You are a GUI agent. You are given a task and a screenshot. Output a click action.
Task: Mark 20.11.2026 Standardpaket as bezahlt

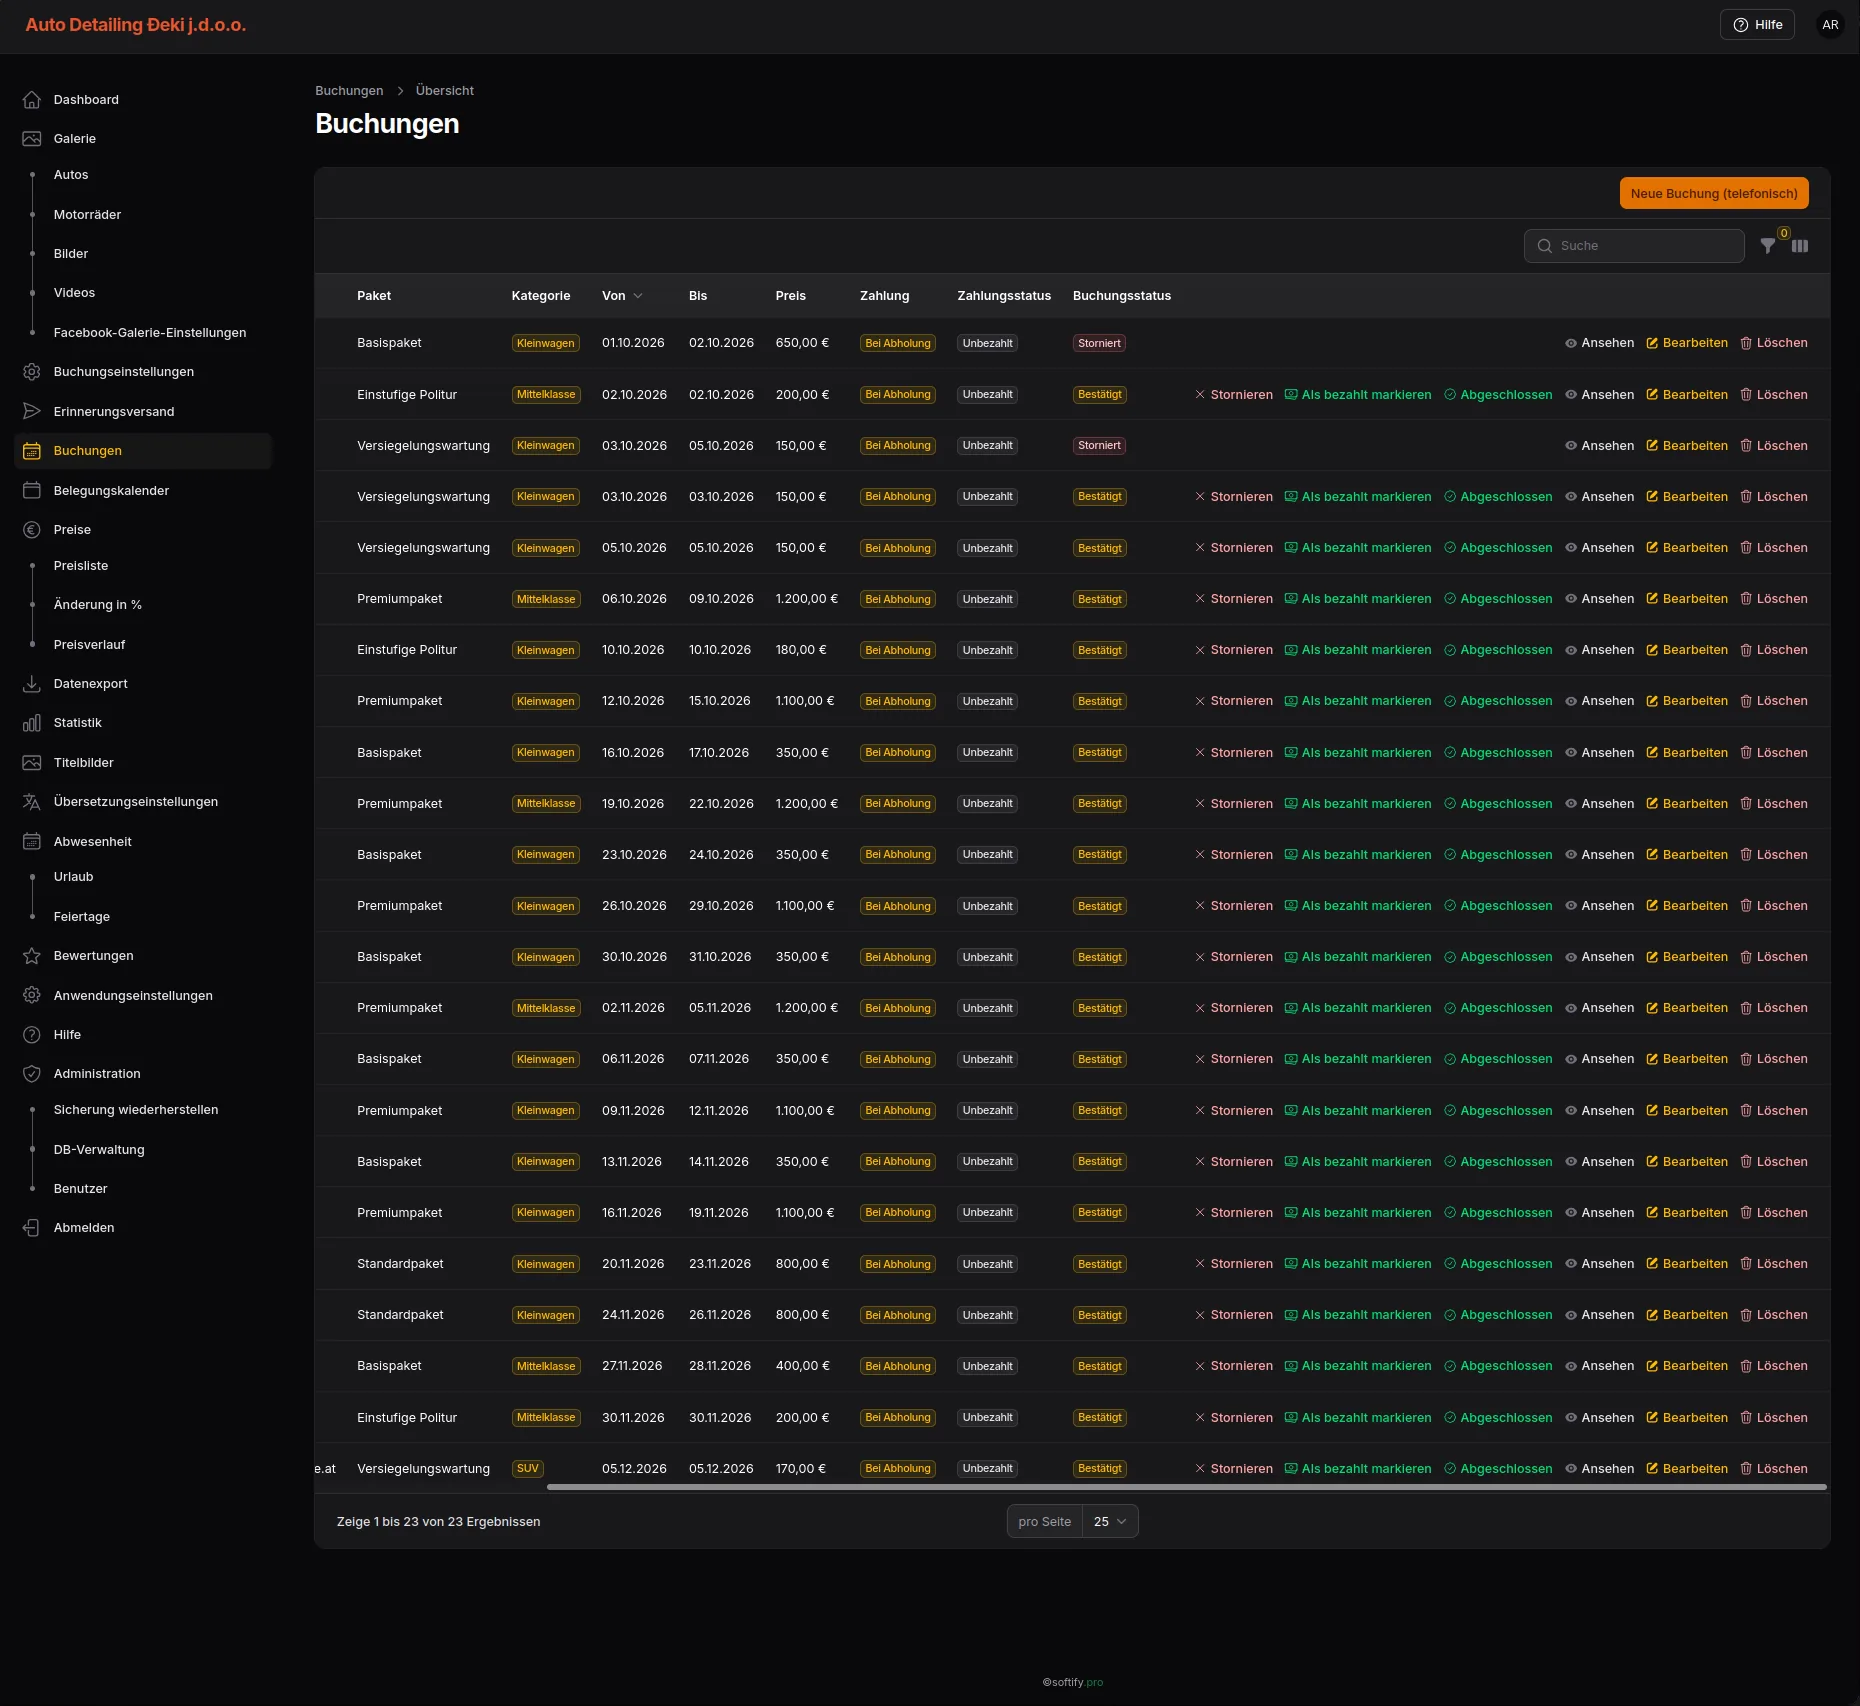[1358, 1264]
